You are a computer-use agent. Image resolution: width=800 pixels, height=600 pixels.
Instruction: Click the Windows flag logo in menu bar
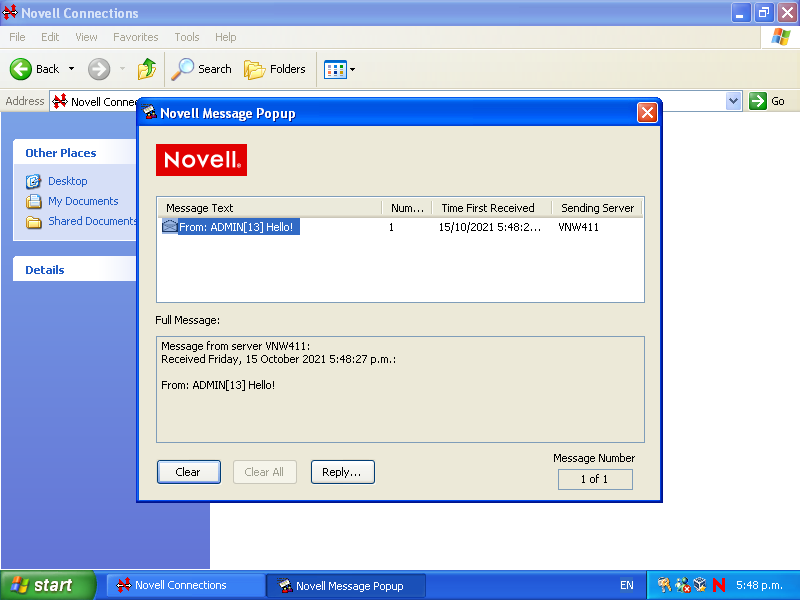coord(781,37)
